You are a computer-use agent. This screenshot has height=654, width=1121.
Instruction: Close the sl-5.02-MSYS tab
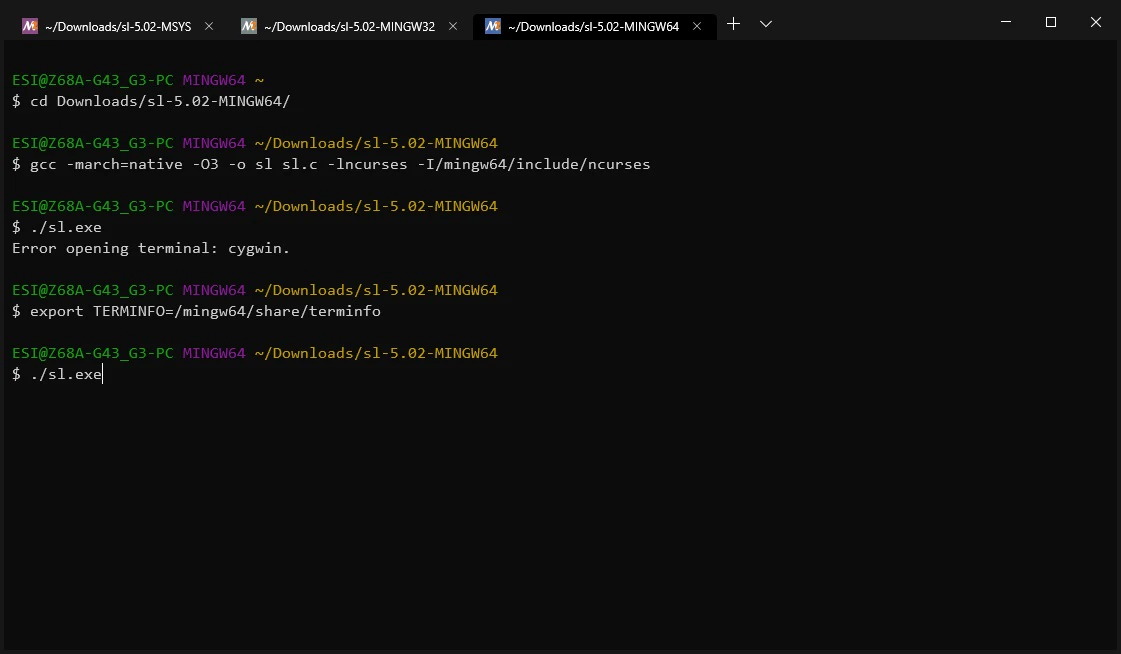209,26
